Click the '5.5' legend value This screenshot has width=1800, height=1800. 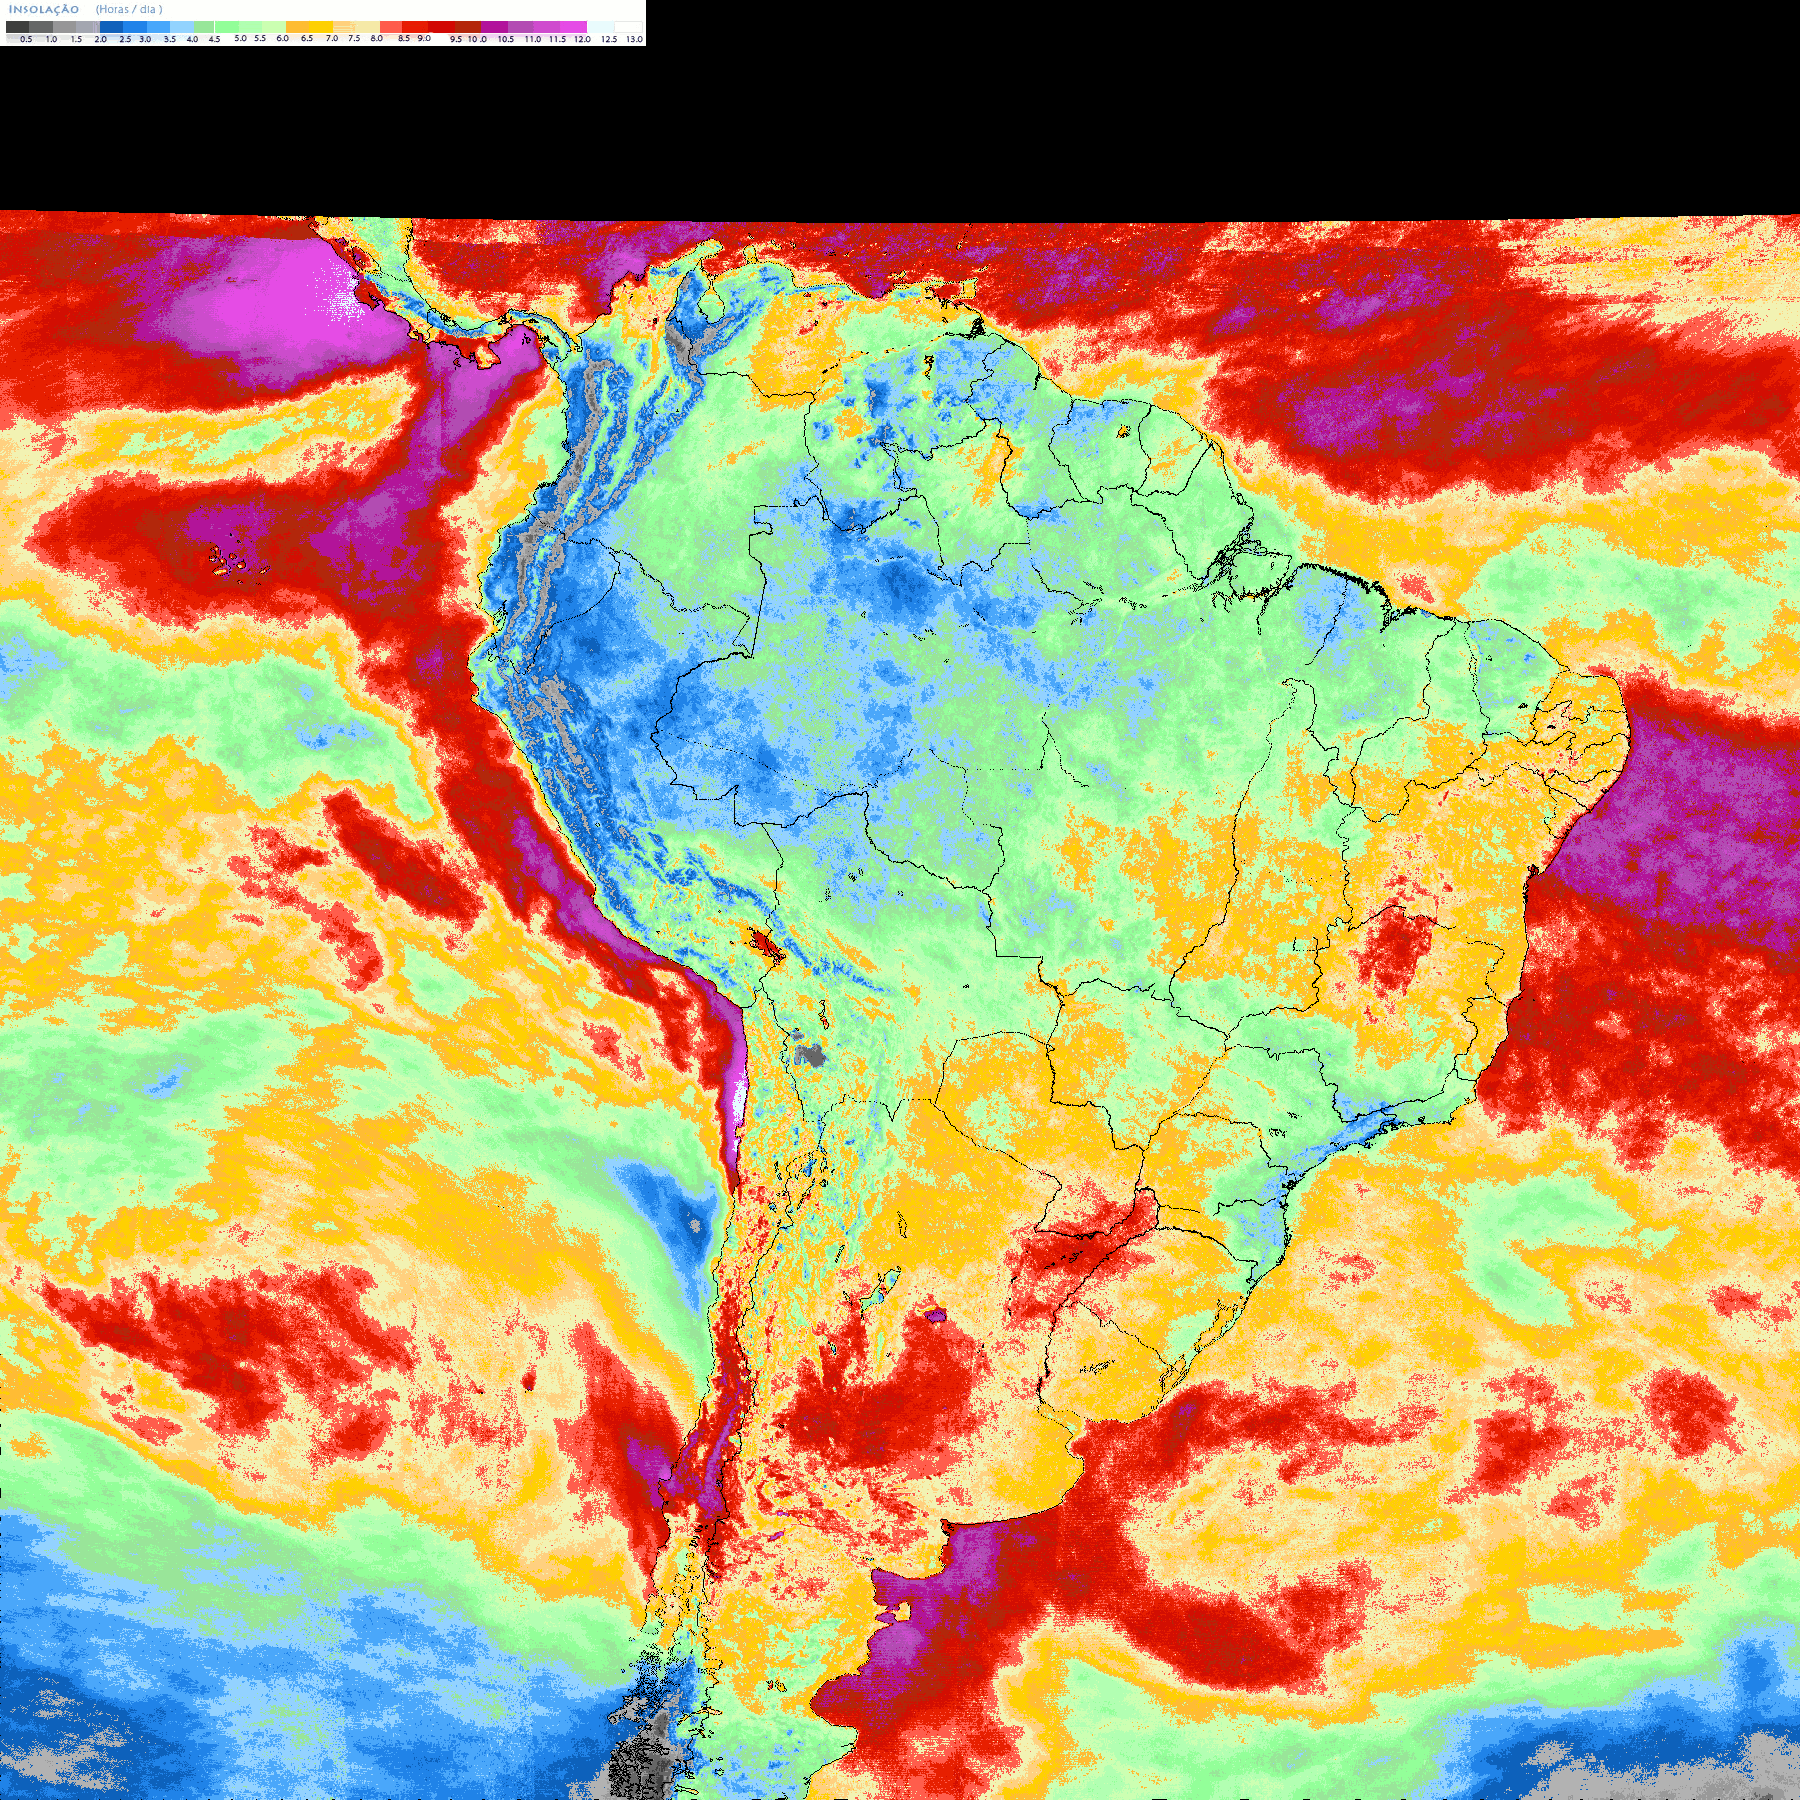click(x=260, y=38)
